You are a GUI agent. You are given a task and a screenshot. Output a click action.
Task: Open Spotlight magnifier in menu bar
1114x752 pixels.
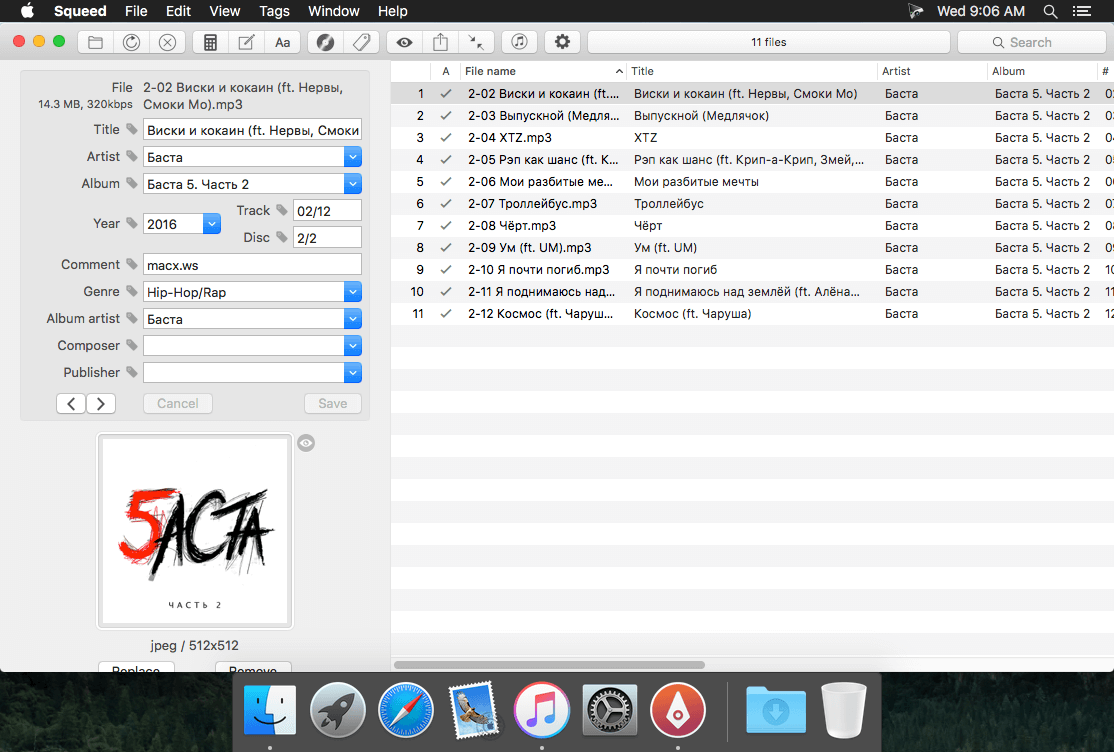(1050, 11)
